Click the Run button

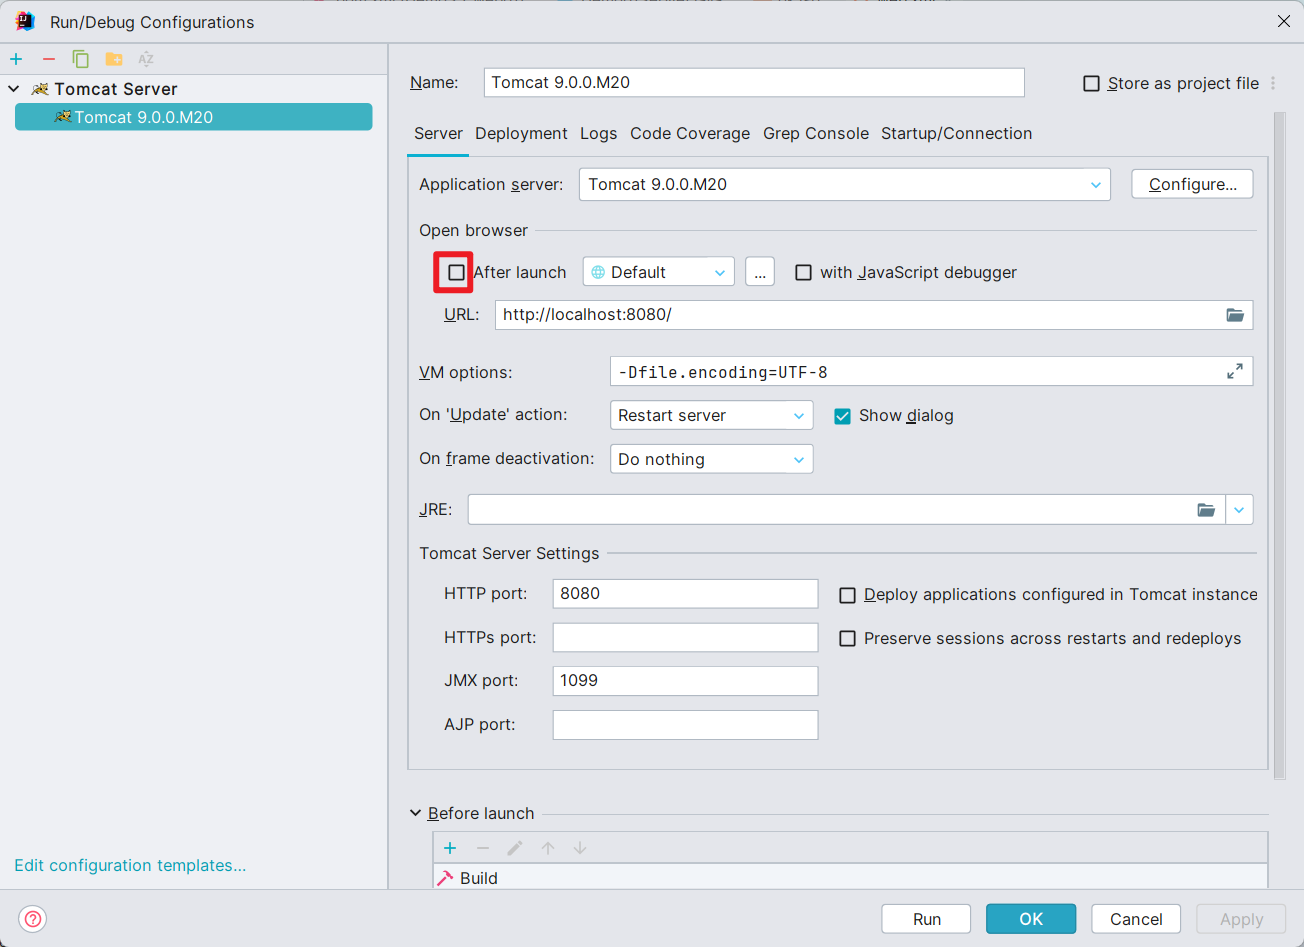tap(926, 919)
